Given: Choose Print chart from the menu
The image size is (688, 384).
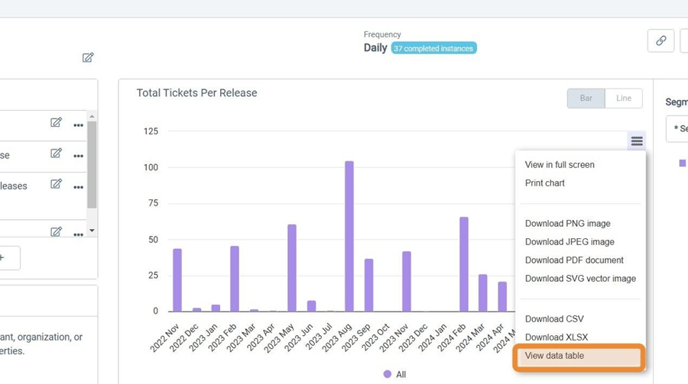Looking at the screenshot, I should click(x=545, y=183).
